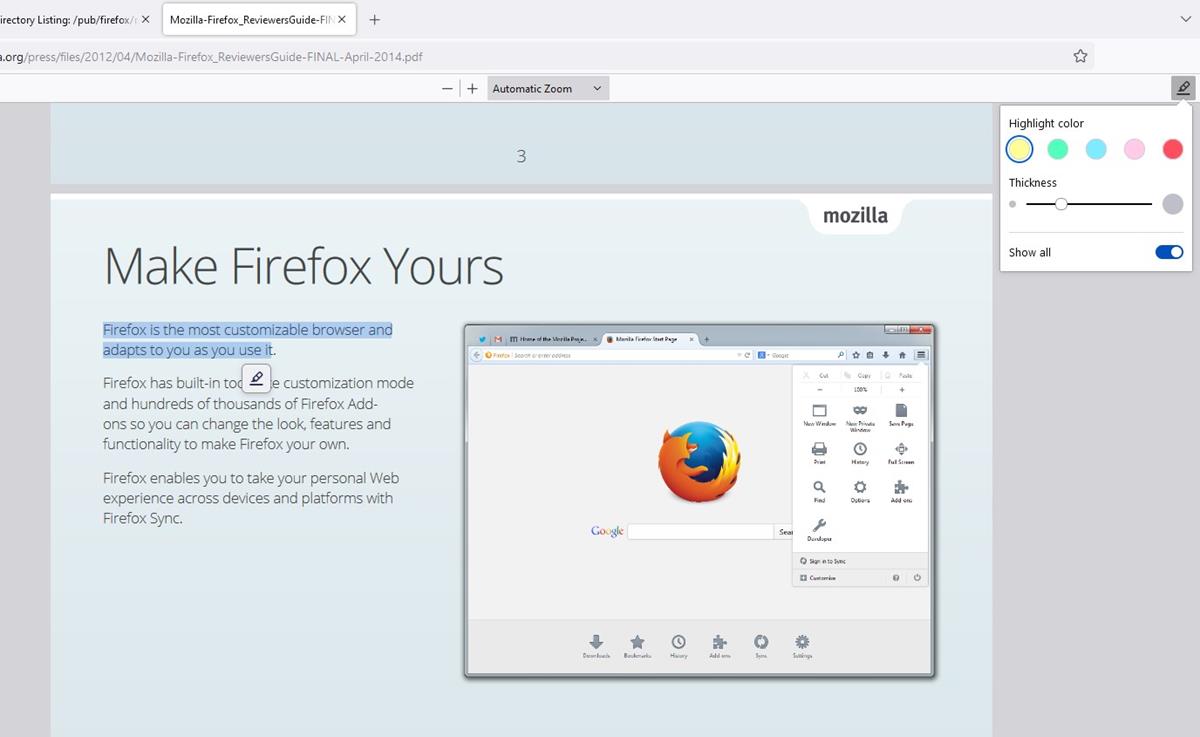
Task: Zoom in on the PDF document
Action: pyautogui.click(x=472, y=88)
